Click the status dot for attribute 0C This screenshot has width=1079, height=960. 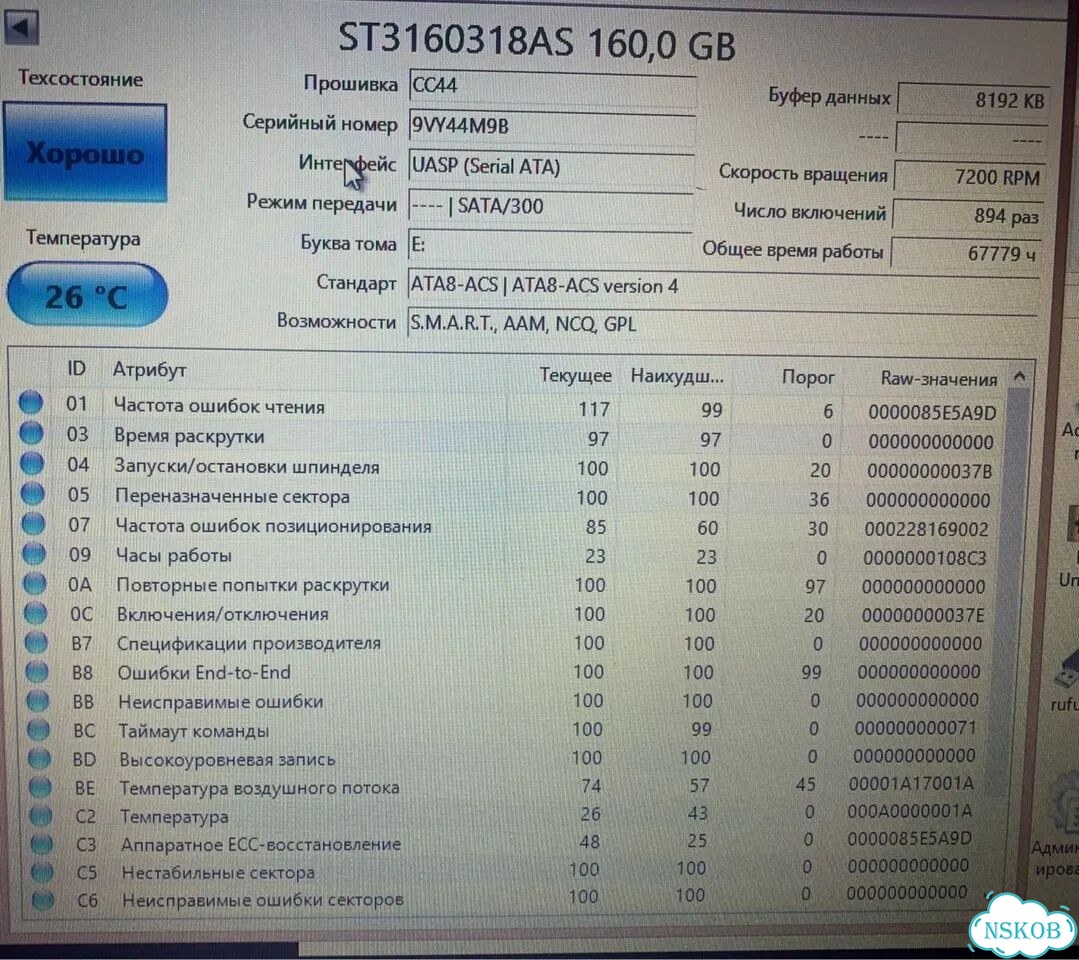click(x=36, y=613)
